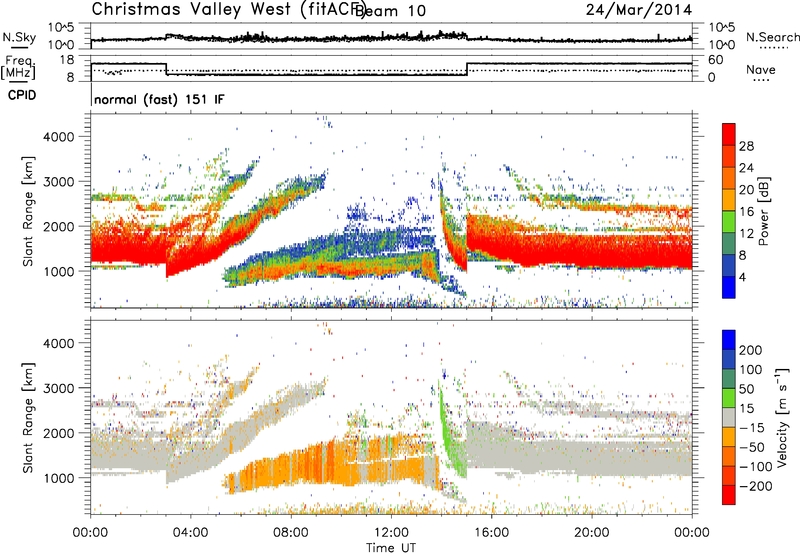Click the 'N.Search' legend label
The height and width of the screenshot is (554, 800).
pyautogui.click(x=772, y=37)
